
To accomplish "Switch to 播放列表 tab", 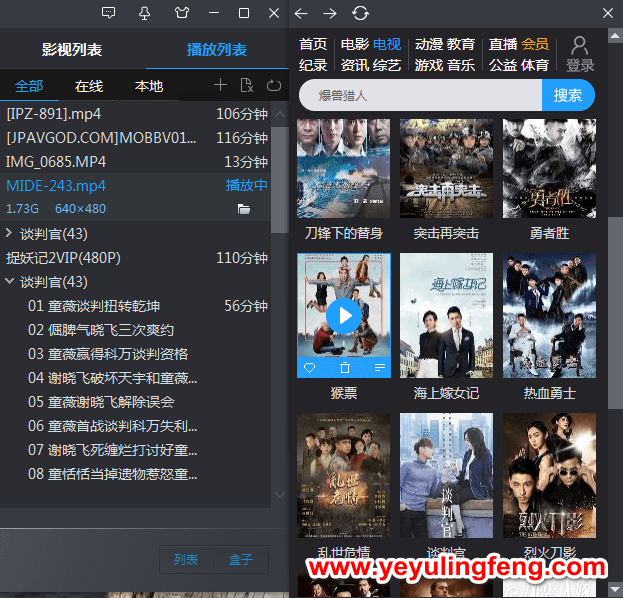I will (217, 50).
